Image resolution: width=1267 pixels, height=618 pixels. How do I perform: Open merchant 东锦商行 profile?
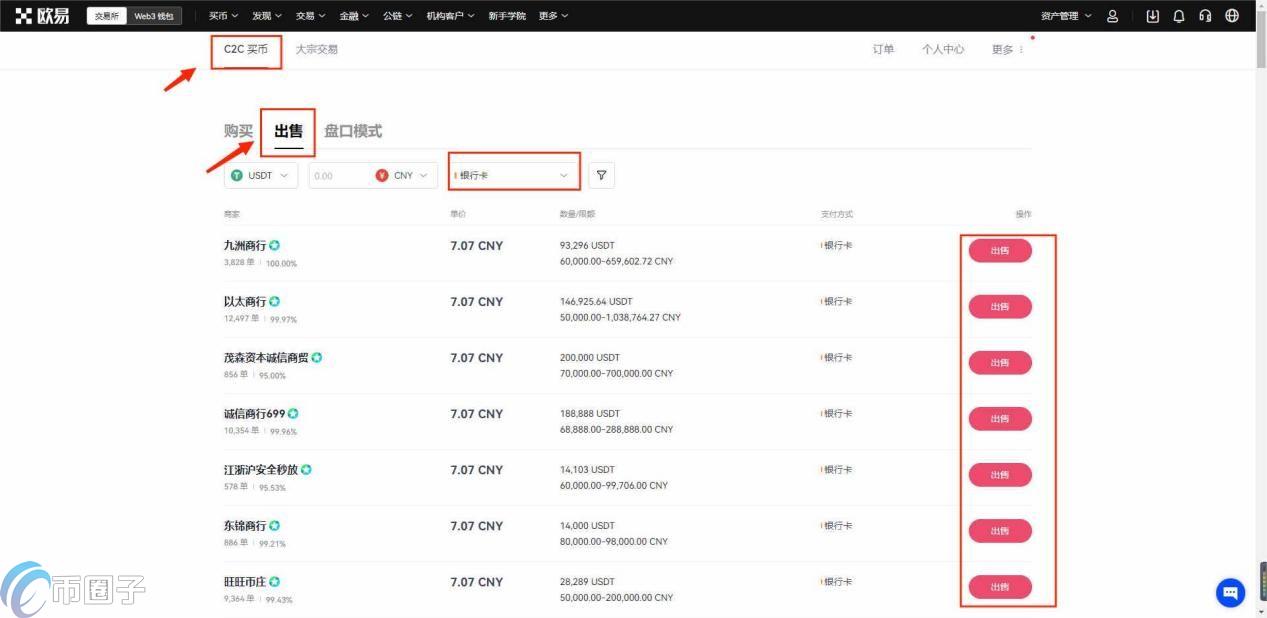pos(245,525)
